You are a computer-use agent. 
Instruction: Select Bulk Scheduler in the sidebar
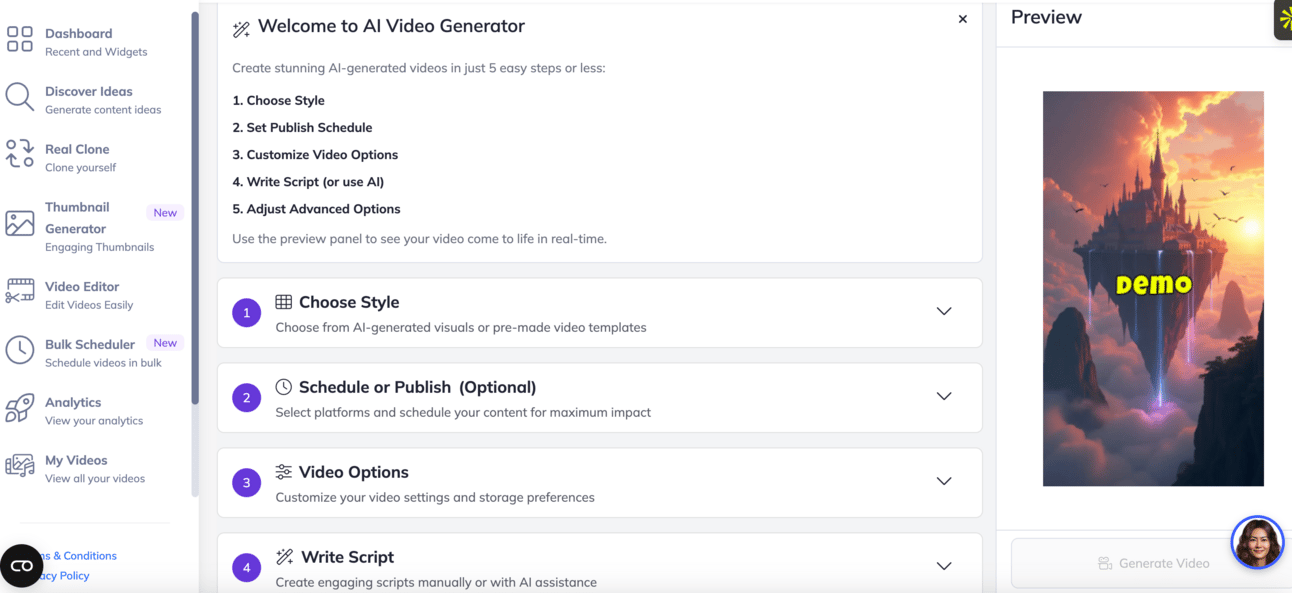(x=95, y=352)
